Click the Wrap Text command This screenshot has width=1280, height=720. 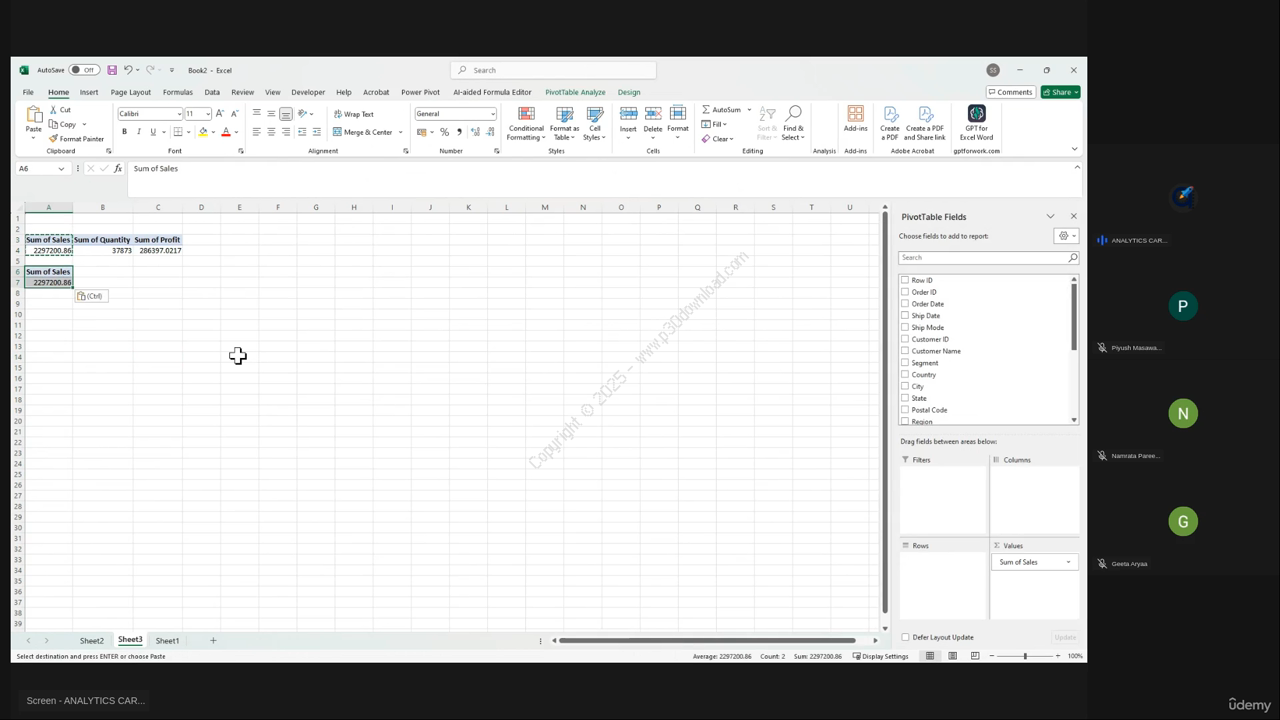[354, 114]
